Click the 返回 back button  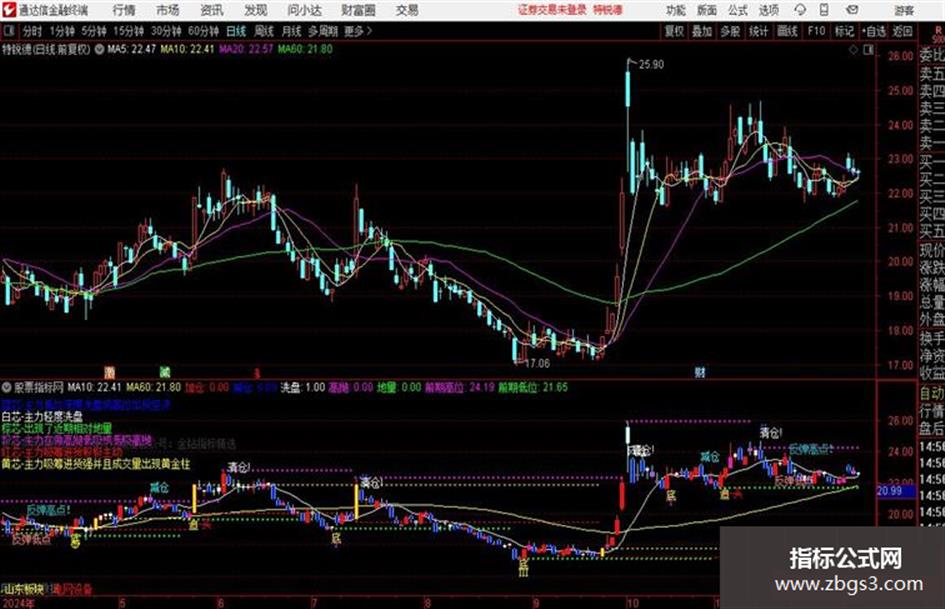point(902,31)
